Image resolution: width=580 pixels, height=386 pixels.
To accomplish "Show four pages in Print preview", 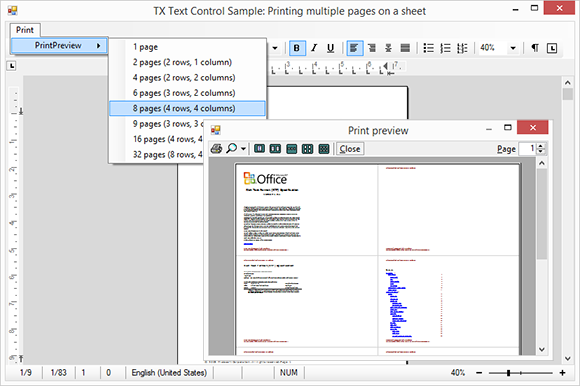I will point(307,149).
